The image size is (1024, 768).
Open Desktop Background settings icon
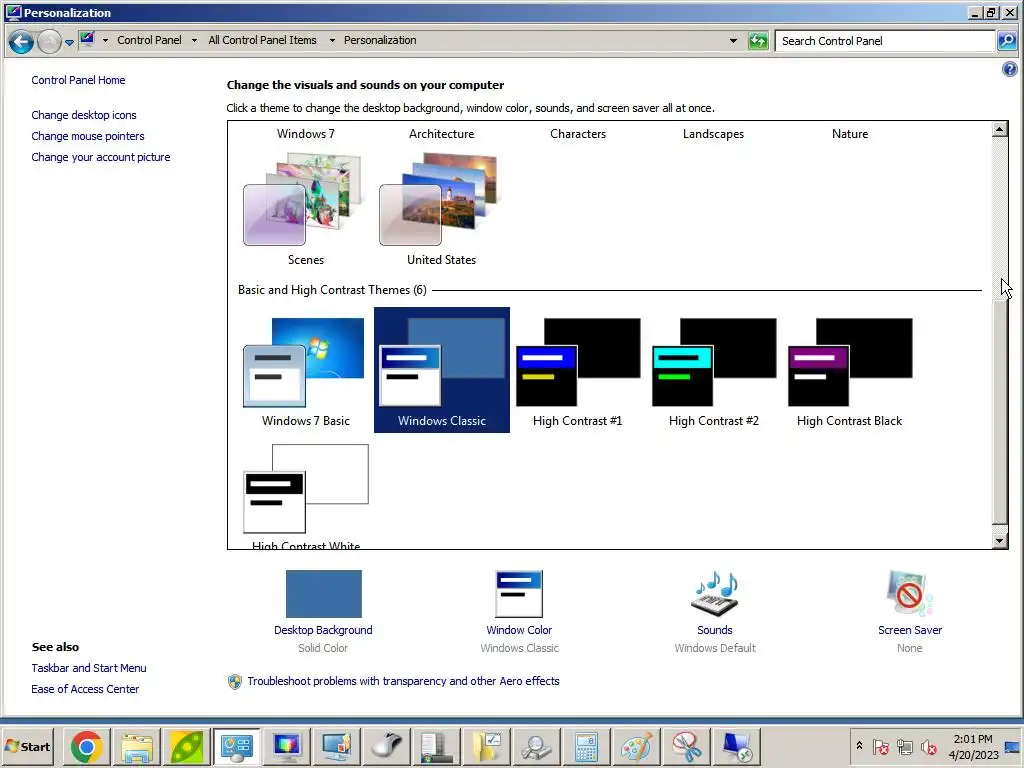(324, 594)
